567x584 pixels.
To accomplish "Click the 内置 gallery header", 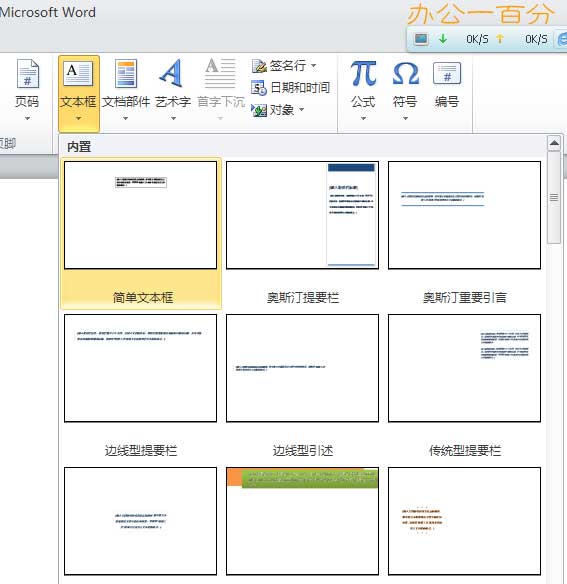I will tap(79, 147).
